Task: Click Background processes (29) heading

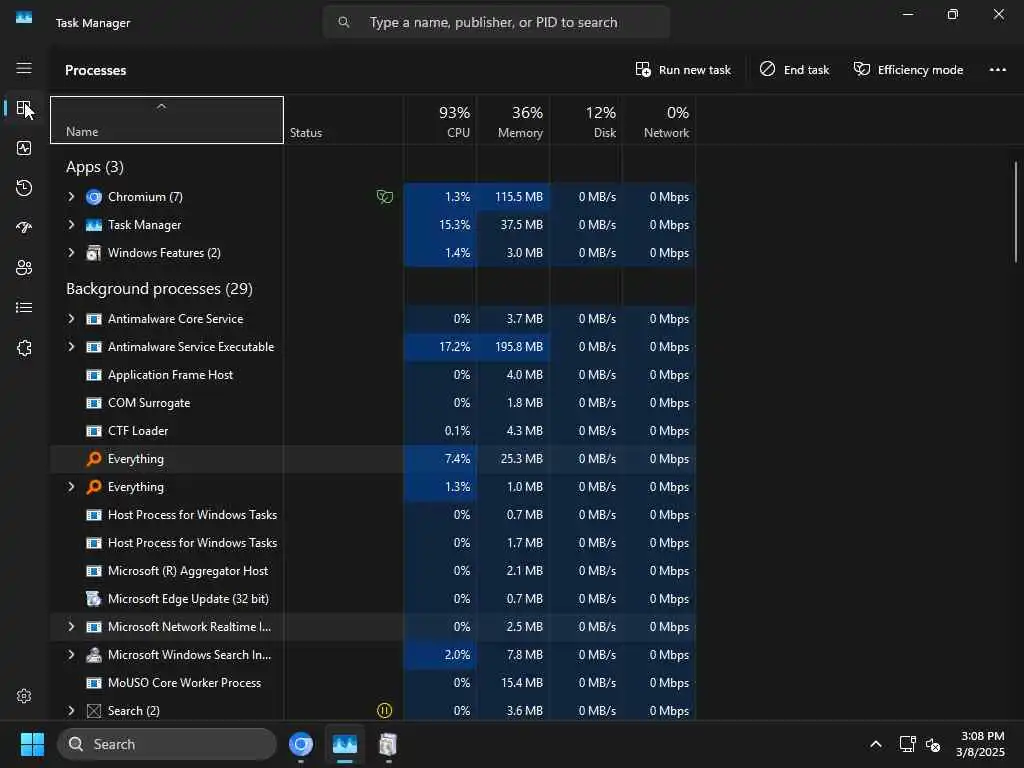Action: click(159, 289)
